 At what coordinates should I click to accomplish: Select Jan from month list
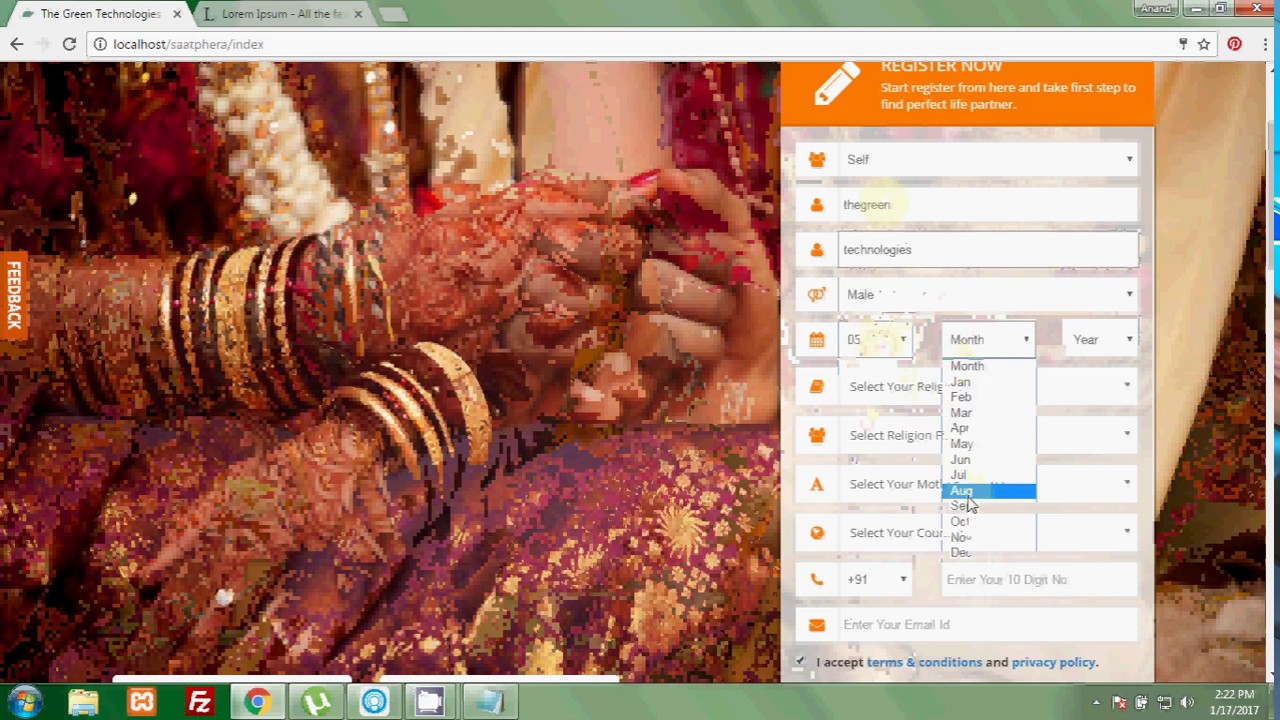coord(989,382)
